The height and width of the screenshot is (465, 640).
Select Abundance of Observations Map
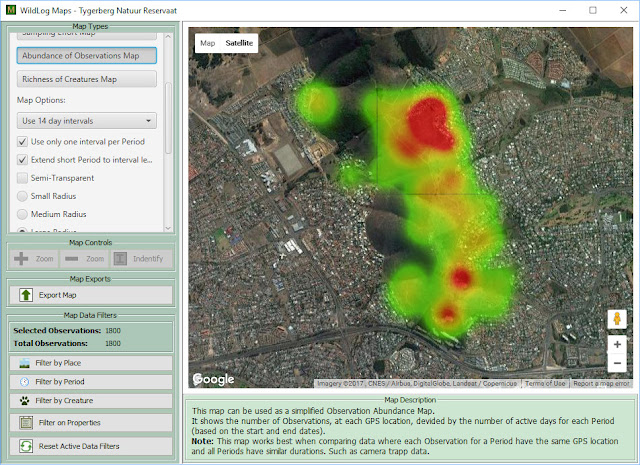point(87,56)
